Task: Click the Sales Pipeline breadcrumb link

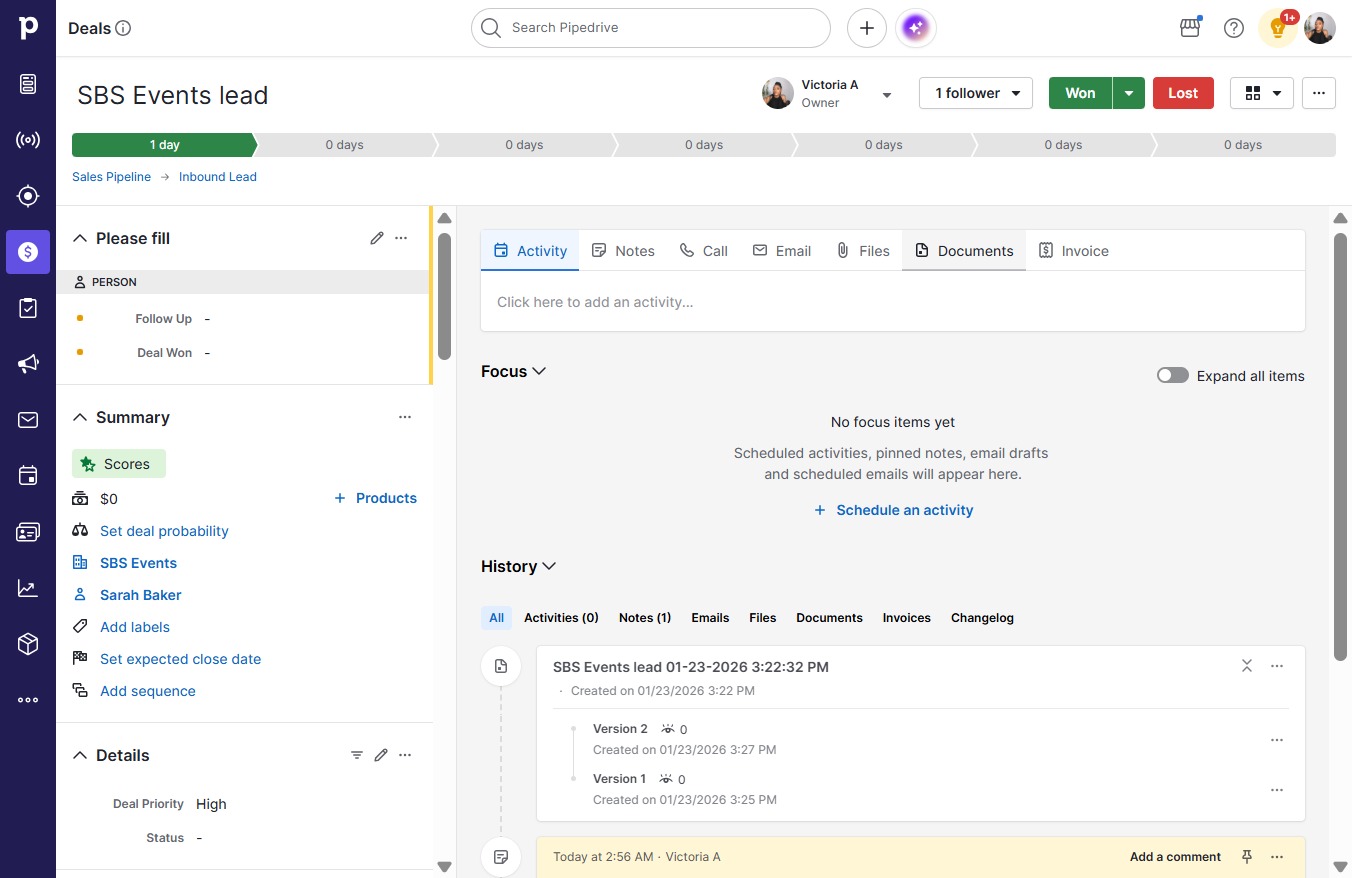Action: [x=111, y=177]
